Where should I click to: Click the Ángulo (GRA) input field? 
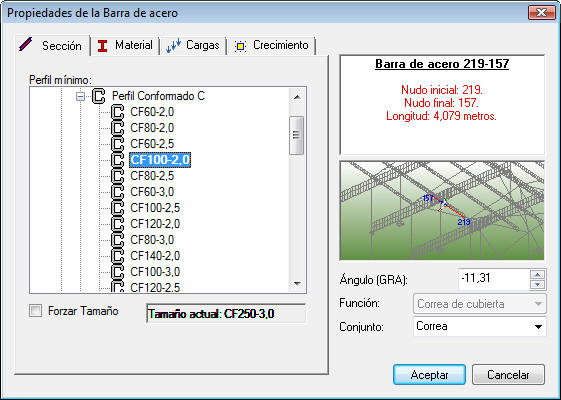[x=494, y=279]
